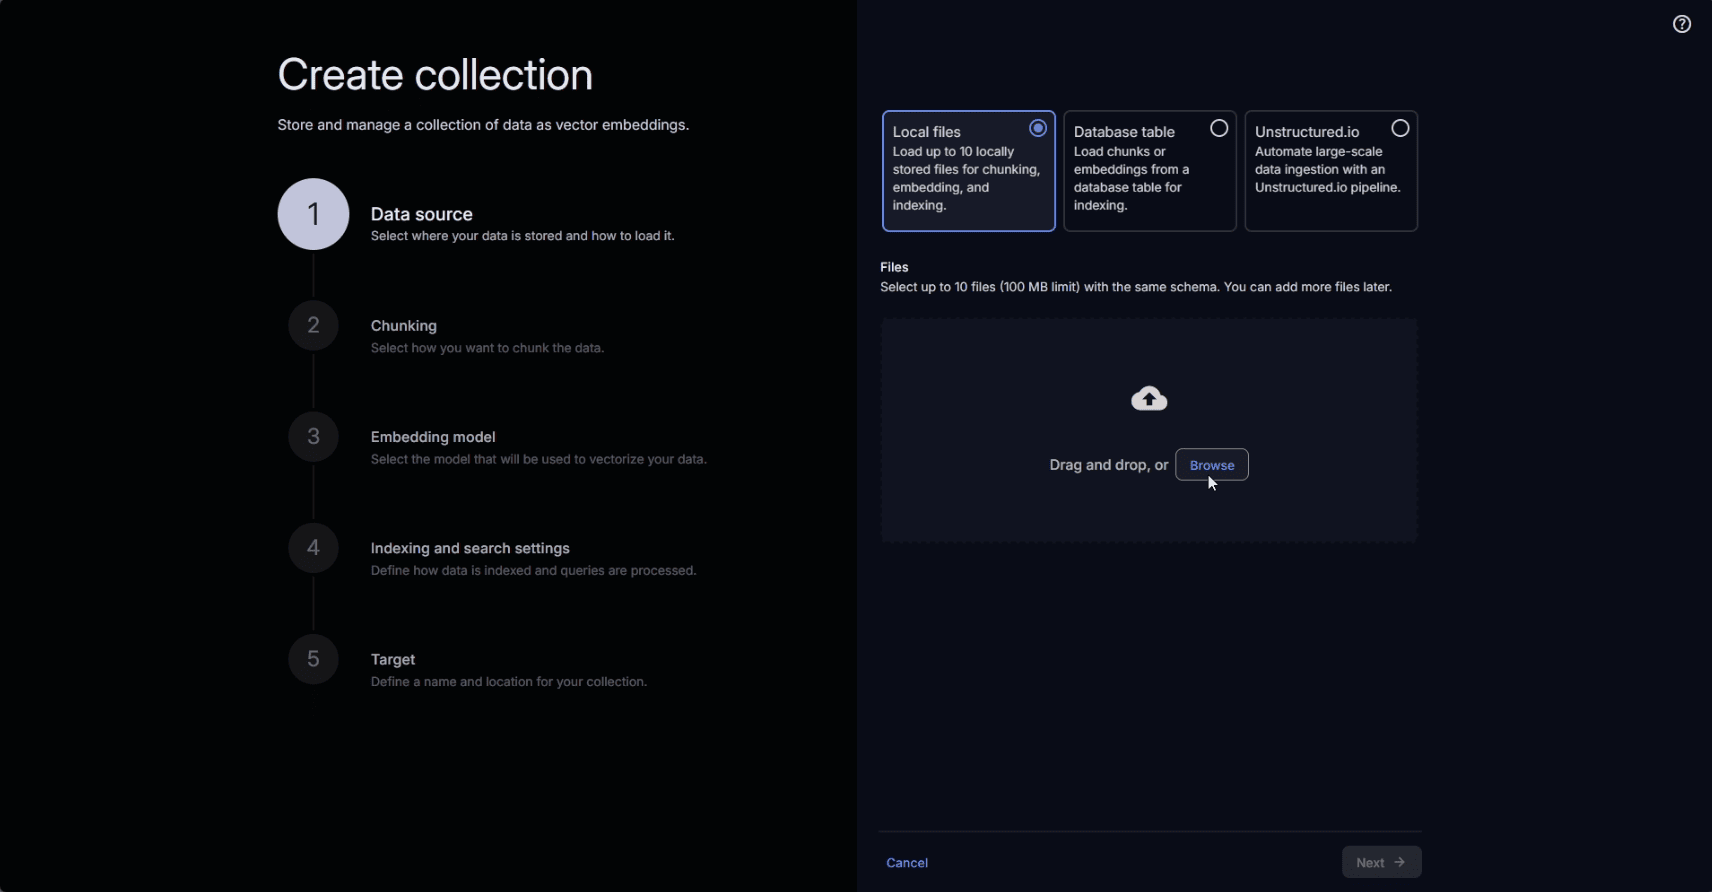Go to step 4 Indexing circle

313,548
